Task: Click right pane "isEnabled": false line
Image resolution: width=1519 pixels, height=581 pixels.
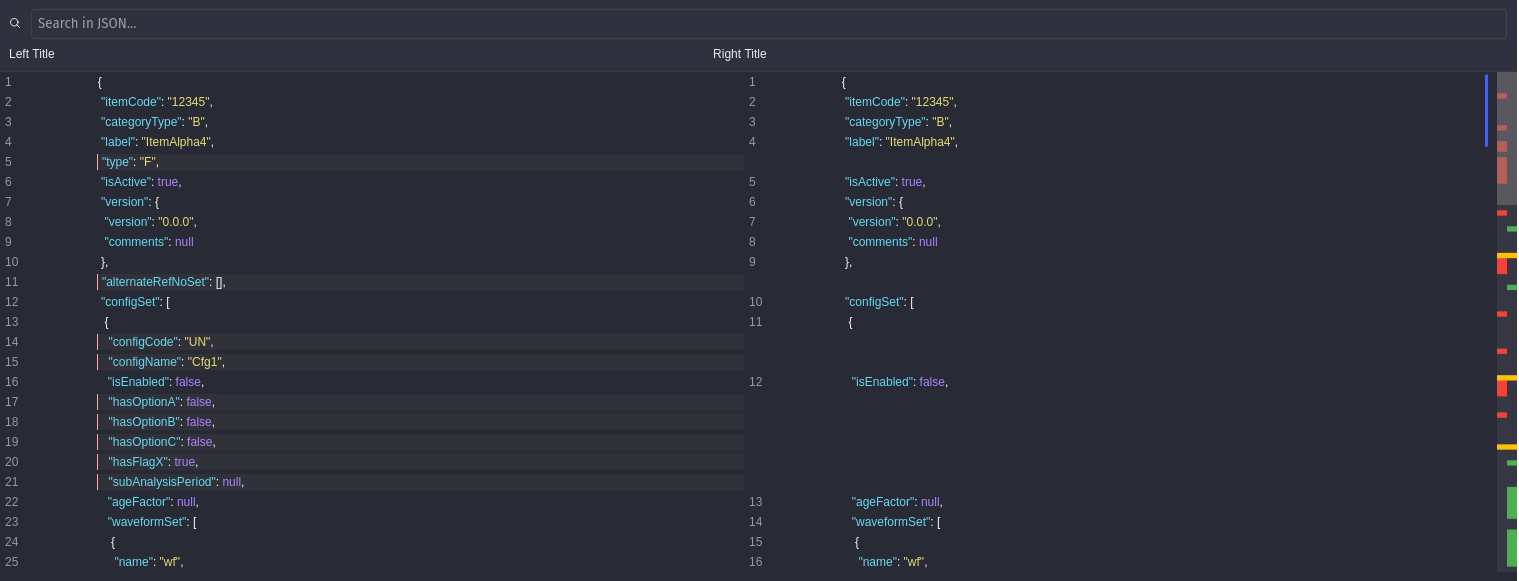Action: click(900, 382)
